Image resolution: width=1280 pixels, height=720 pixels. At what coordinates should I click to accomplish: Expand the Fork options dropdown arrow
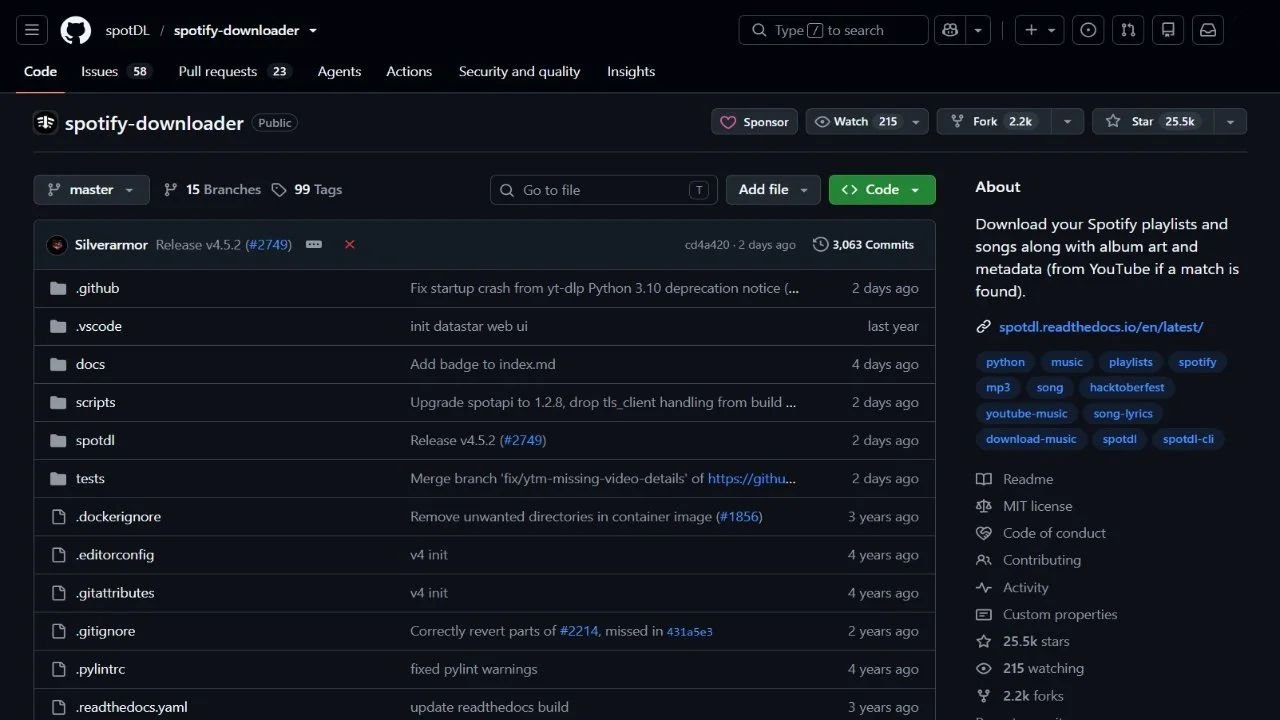[x=1067, y=122]
